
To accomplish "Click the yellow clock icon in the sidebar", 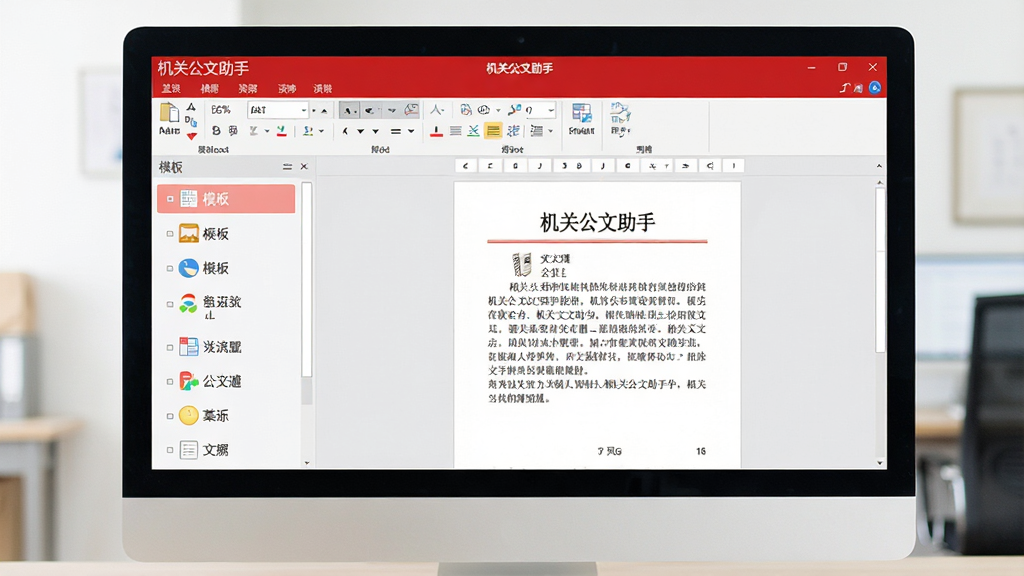I will click(189, 415).
